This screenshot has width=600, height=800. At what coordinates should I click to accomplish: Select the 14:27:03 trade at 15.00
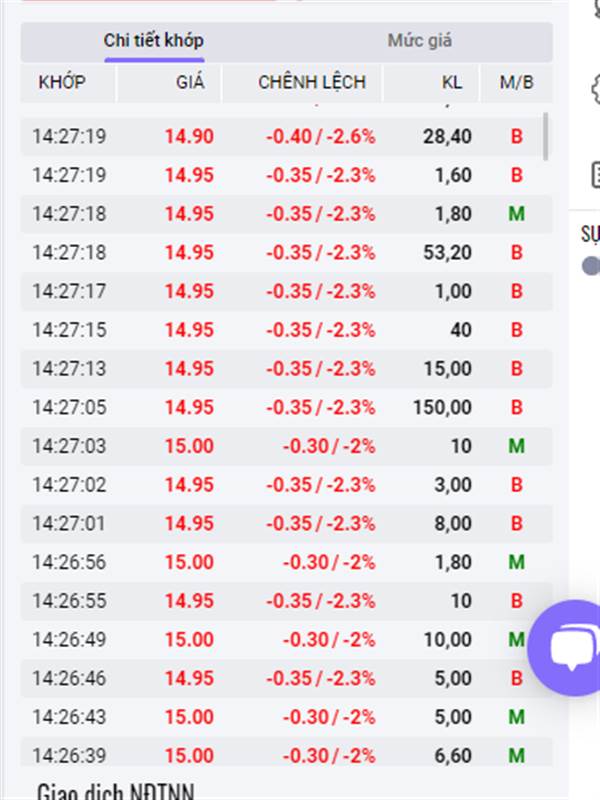(286, 446)
